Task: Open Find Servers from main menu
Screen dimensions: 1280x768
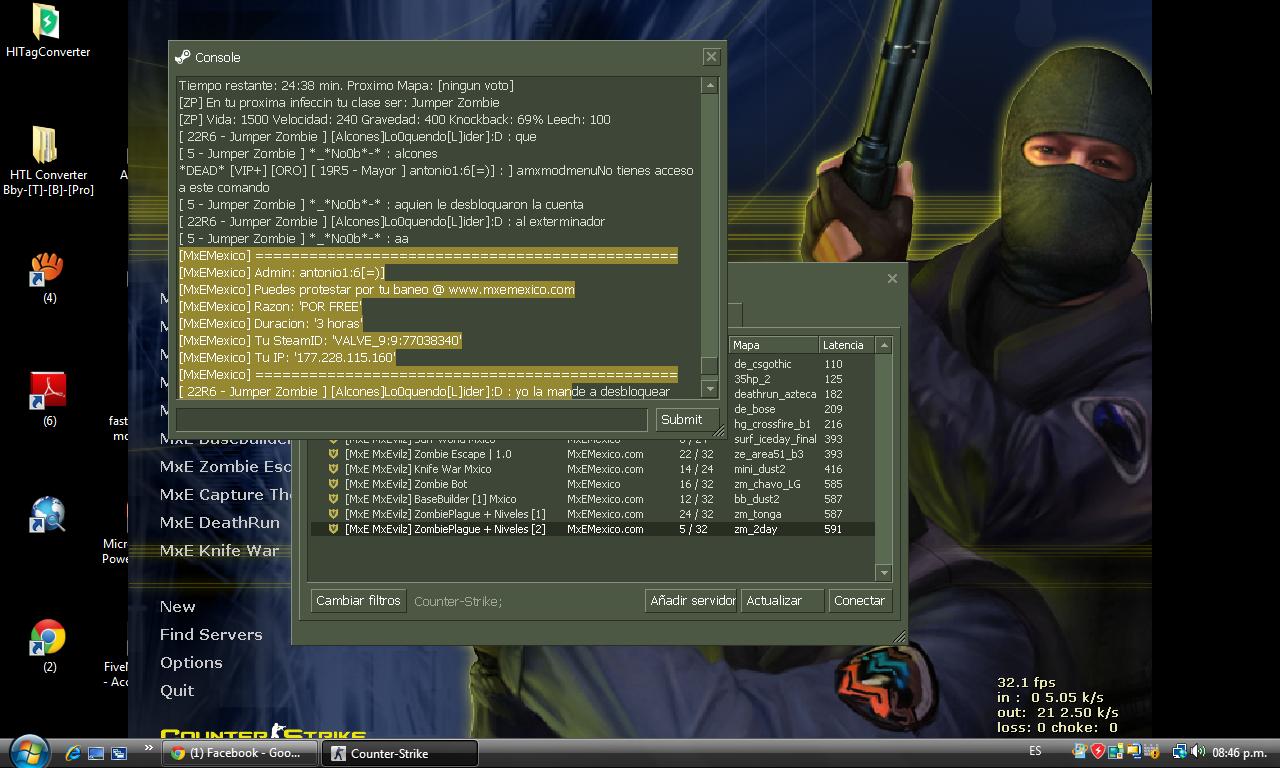Action: [211, 634]
